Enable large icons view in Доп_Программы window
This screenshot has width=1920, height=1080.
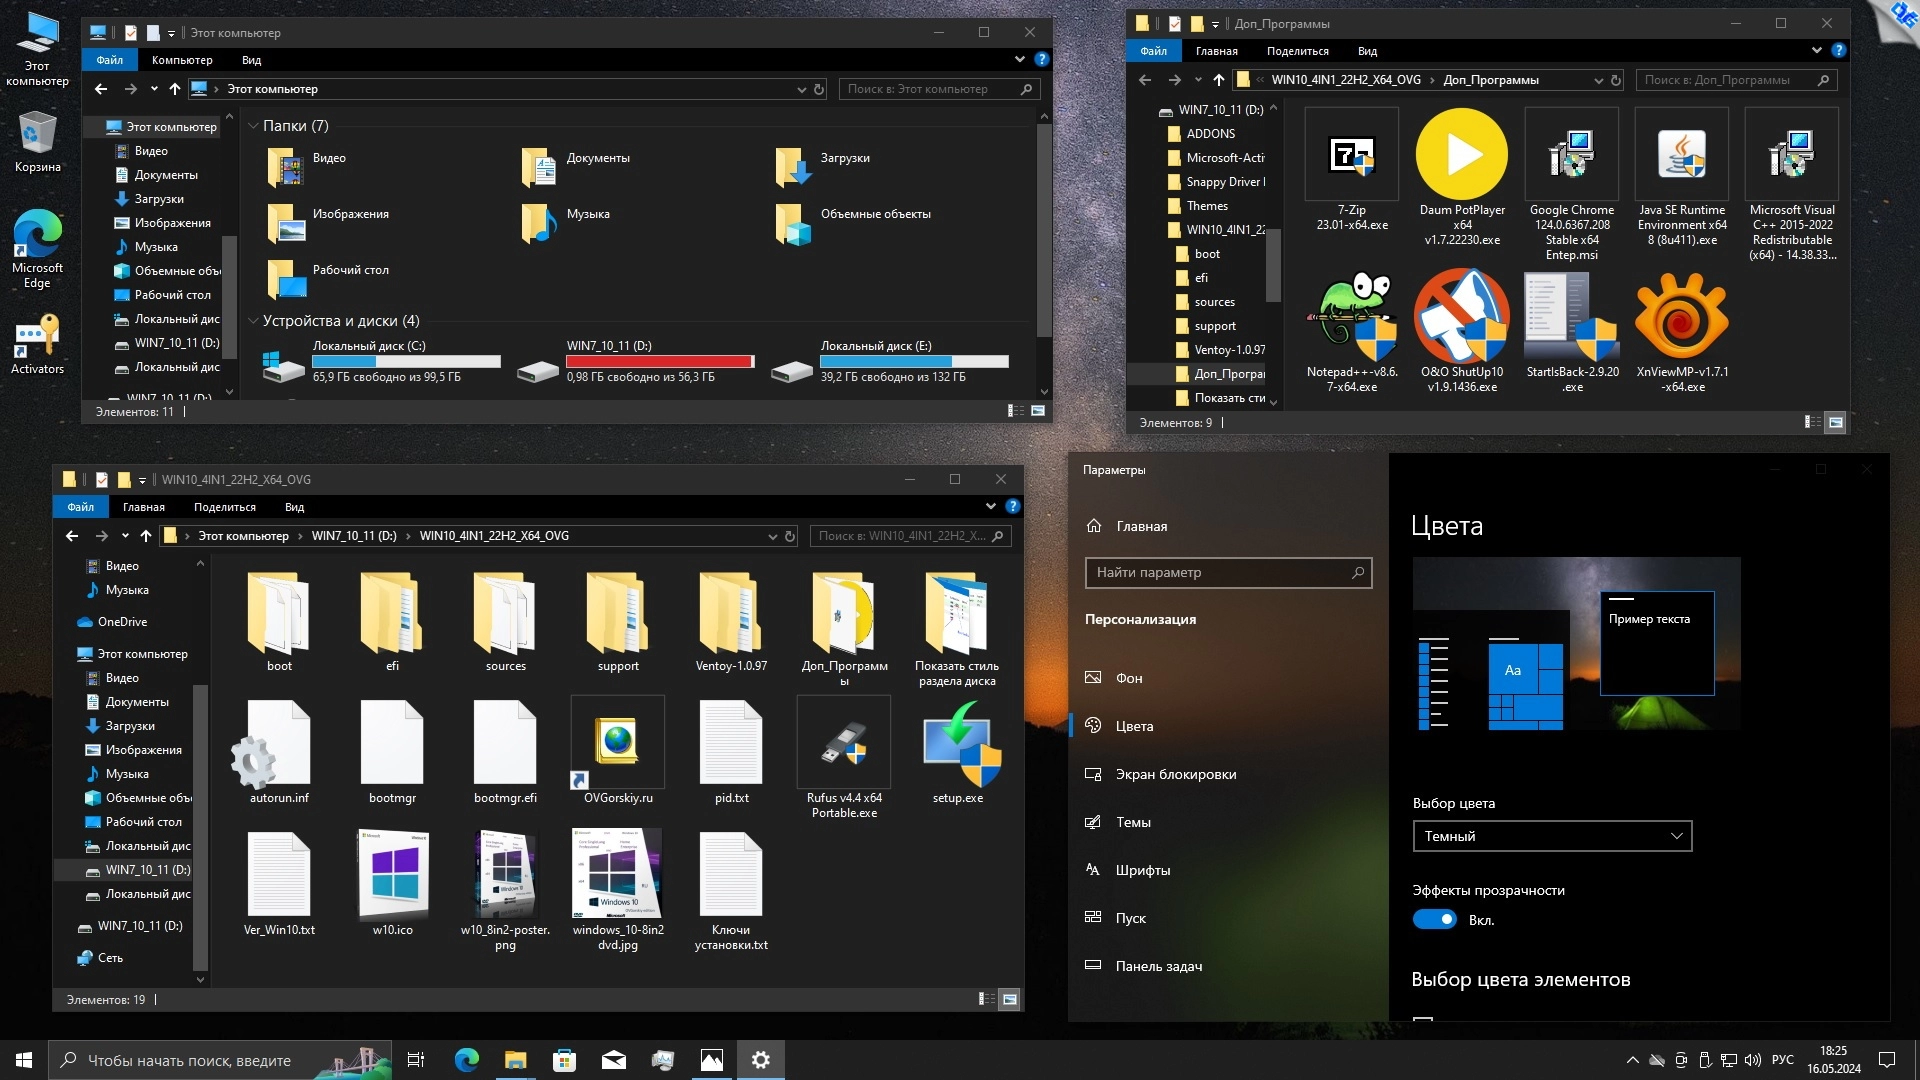coord(1835,423)
